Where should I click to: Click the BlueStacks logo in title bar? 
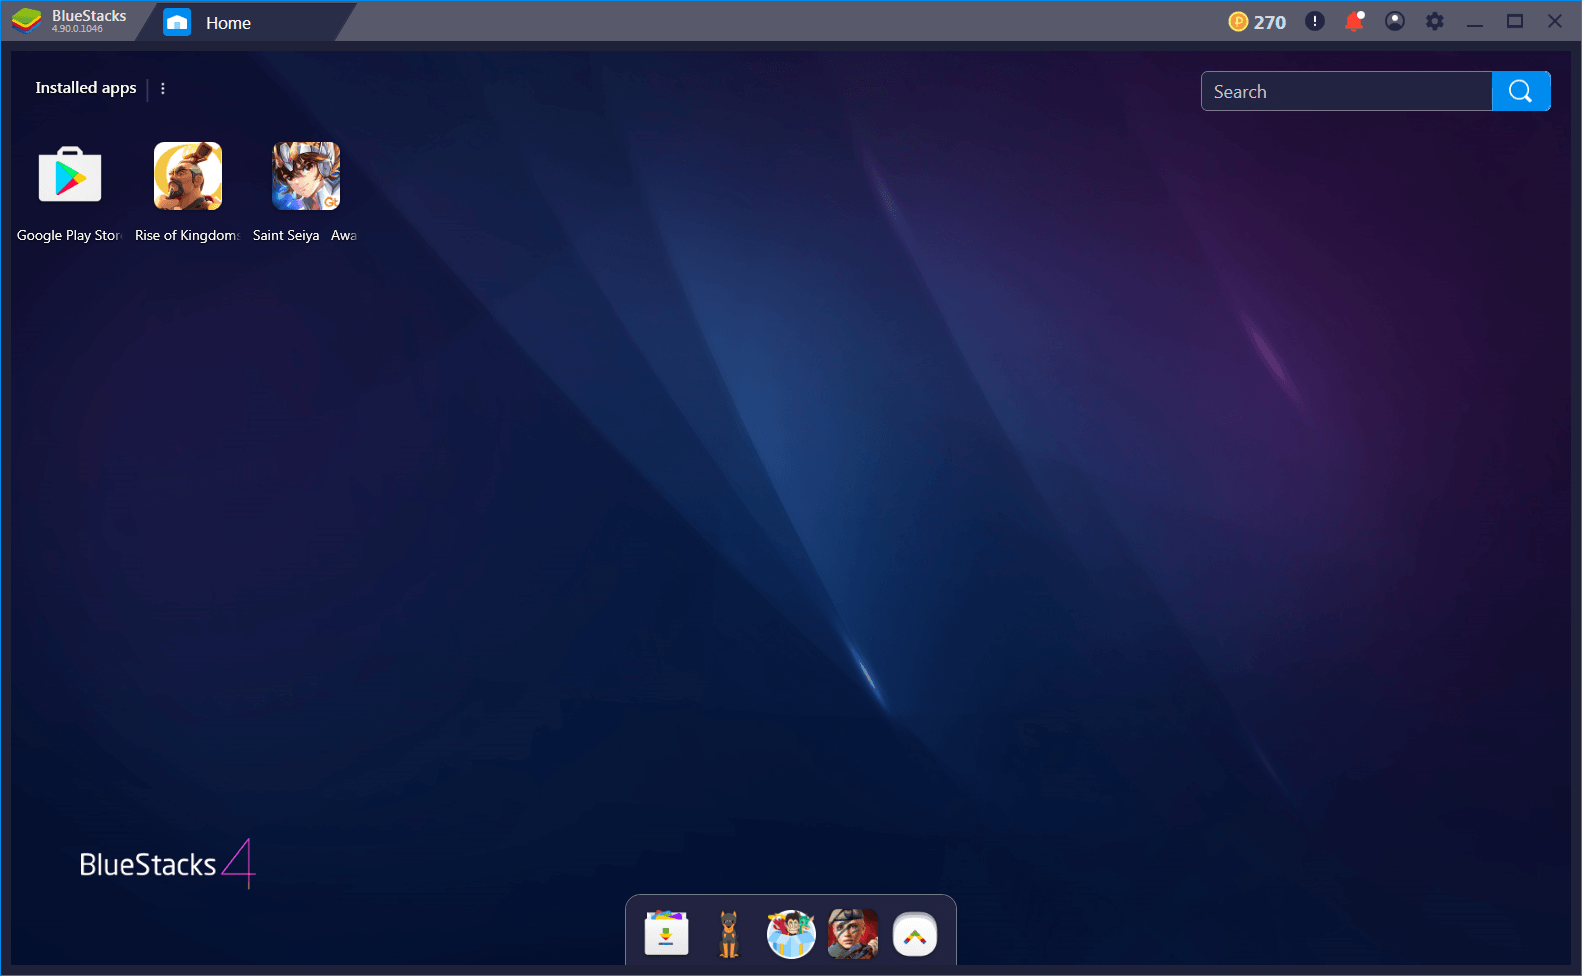(27, 21)
